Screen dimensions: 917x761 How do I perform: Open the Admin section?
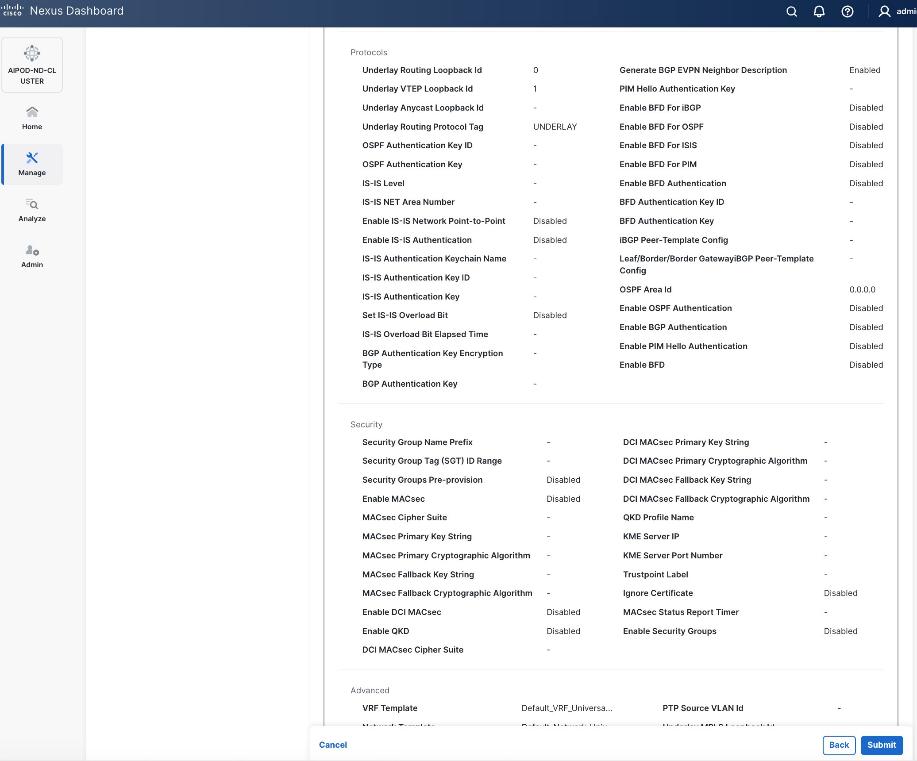point(31,258)
